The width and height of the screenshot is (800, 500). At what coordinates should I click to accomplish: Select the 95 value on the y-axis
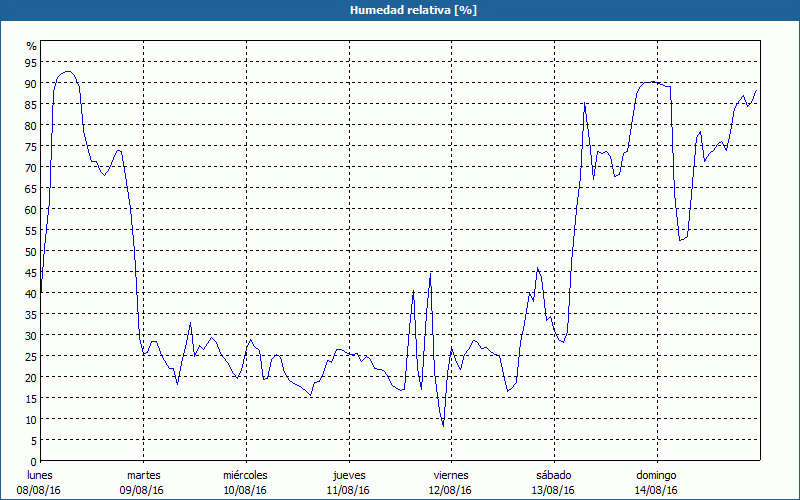click(x=31, y=63)
